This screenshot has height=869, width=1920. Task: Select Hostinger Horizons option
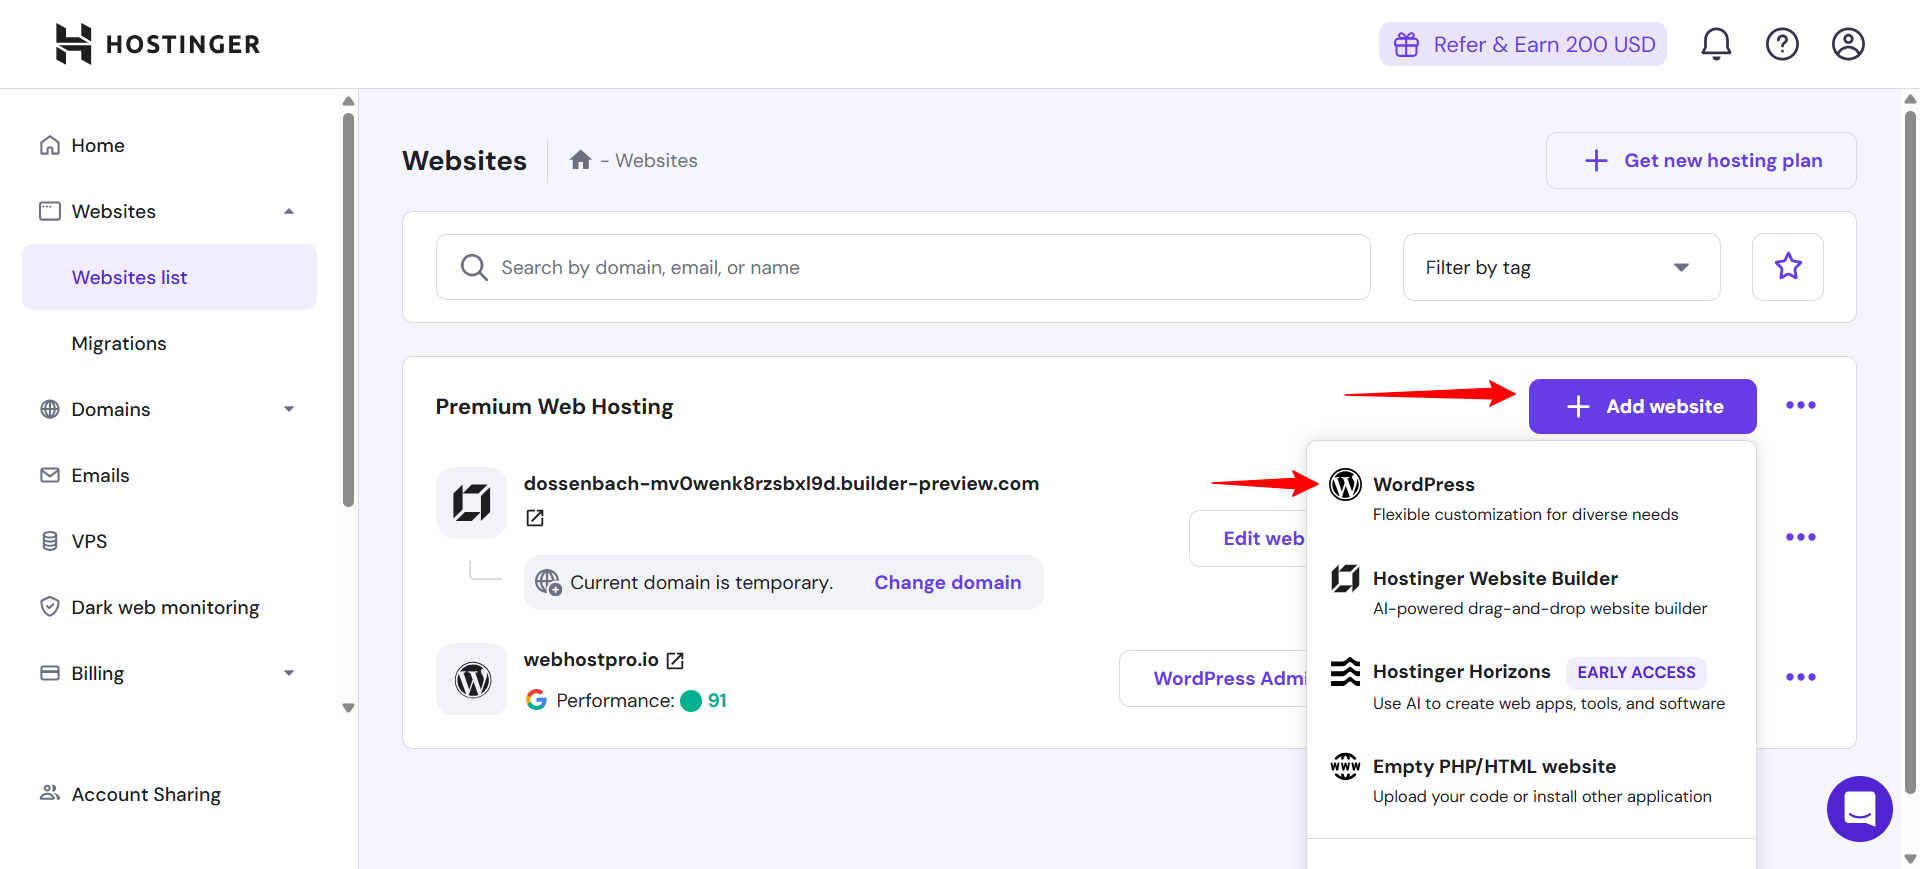(x=1531, y=686)
